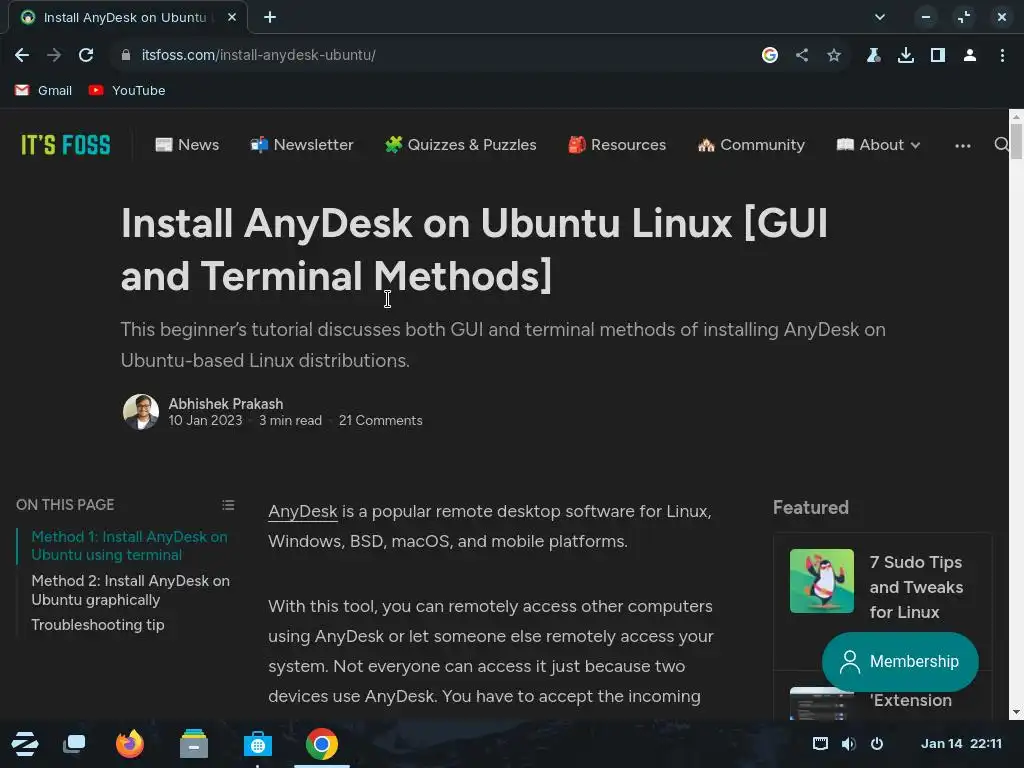Screen dimensions: 1024x768
Task: Go back to the previous page
Action: click(22, 56)
